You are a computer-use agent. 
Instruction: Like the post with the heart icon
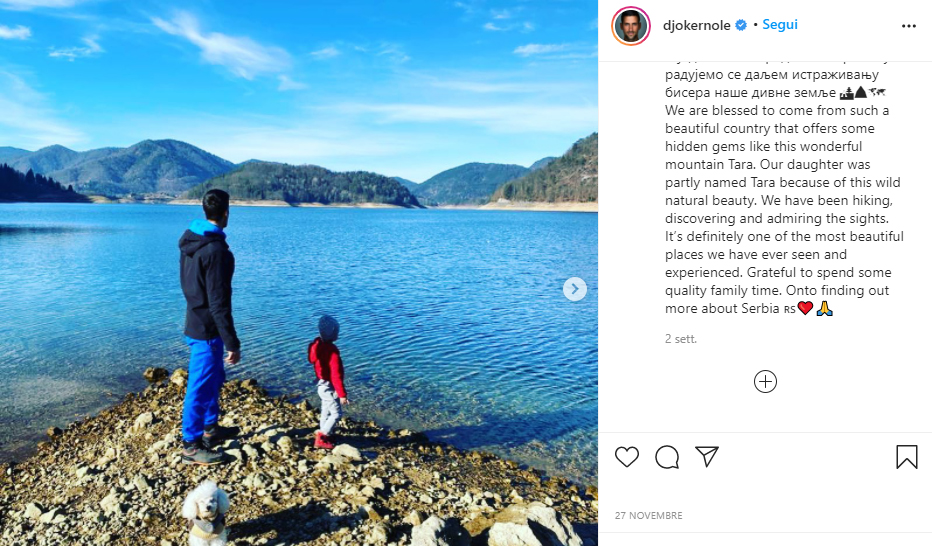[x=626, y=457]
